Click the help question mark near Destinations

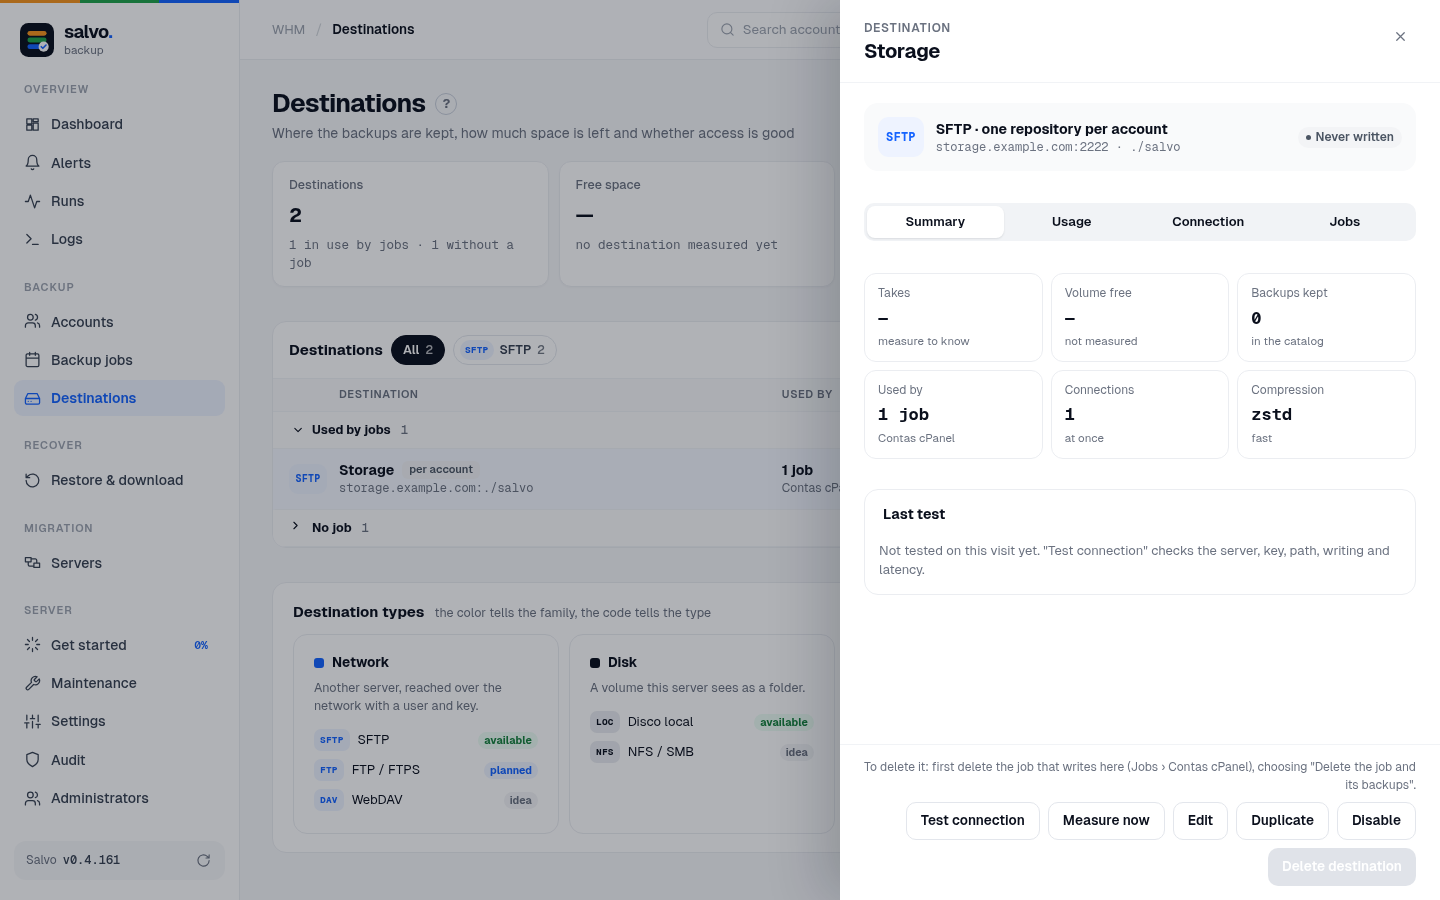(446, 104)
